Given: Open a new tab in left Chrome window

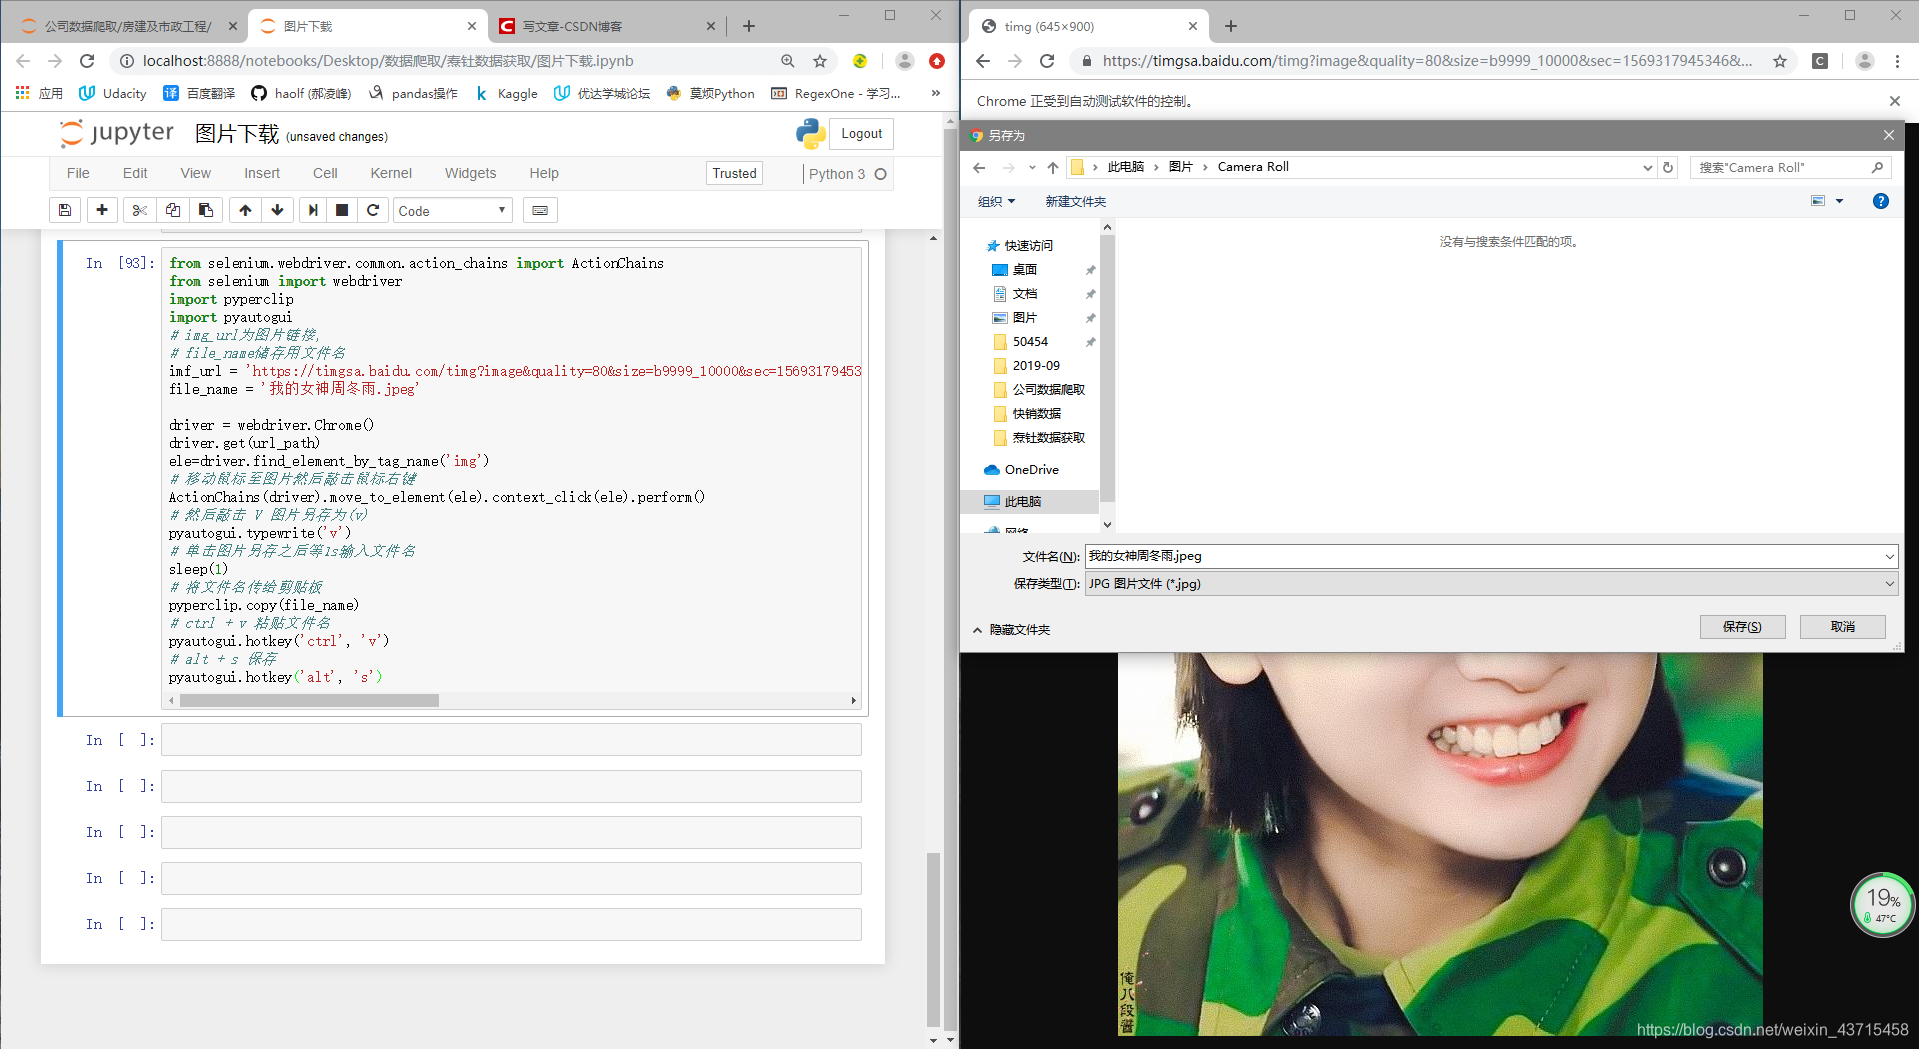Looking at the screenshot, I should [x=749, y=26].
